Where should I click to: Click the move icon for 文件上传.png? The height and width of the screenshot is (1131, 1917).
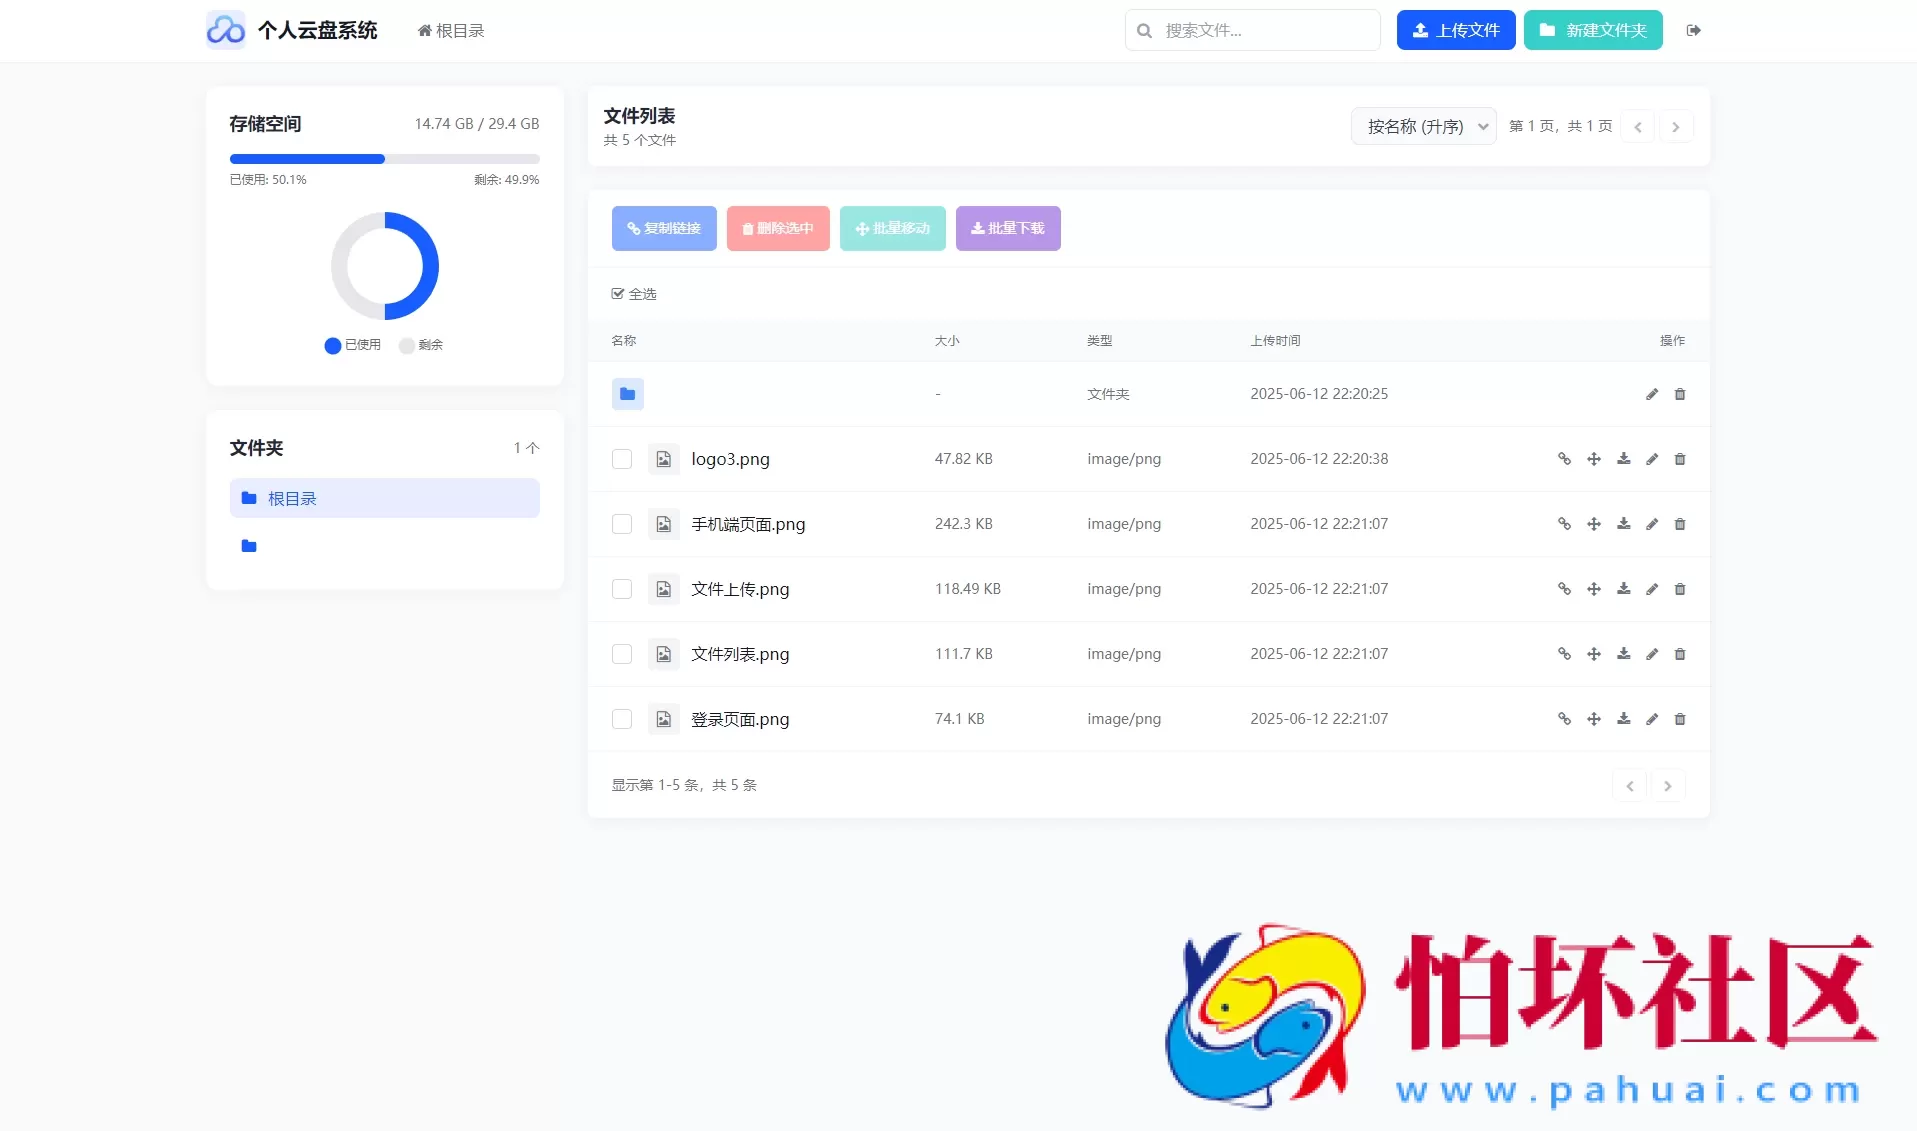pyautogui.click(x=1592, y=589)
